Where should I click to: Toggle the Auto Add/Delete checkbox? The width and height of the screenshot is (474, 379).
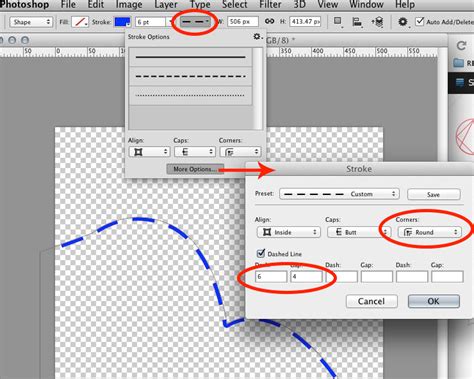420,22
